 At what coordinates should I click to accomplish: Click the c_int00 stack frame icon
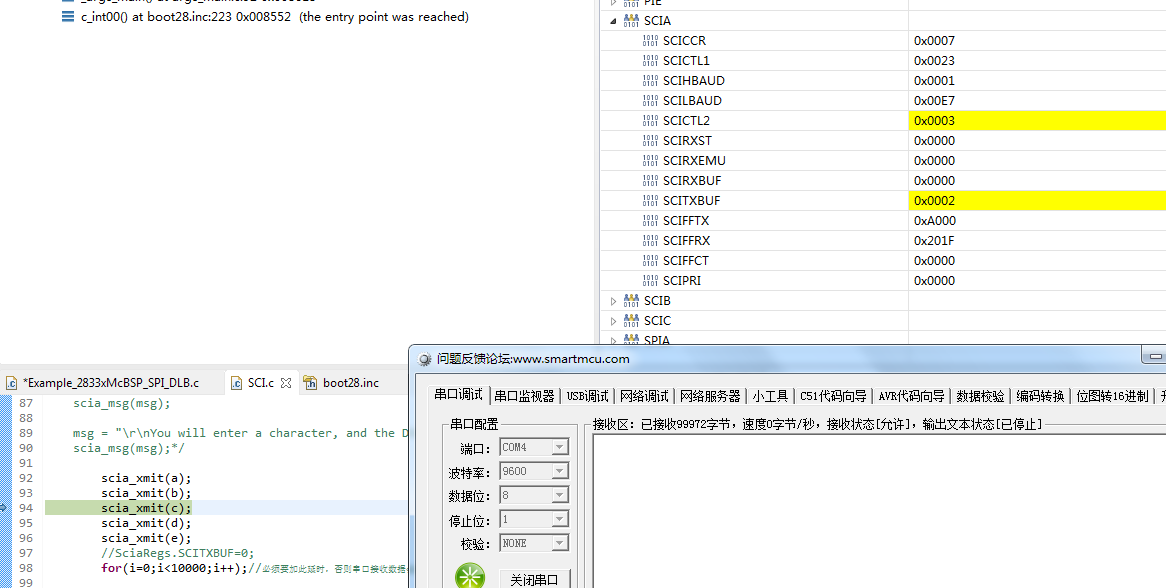[68, 16]
